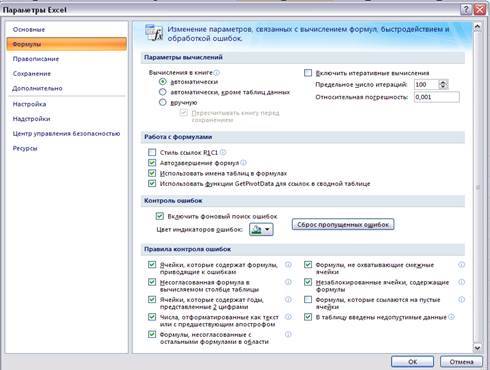Toggle Стиль ссылок R1C1 checkbox

click(152, 152)
